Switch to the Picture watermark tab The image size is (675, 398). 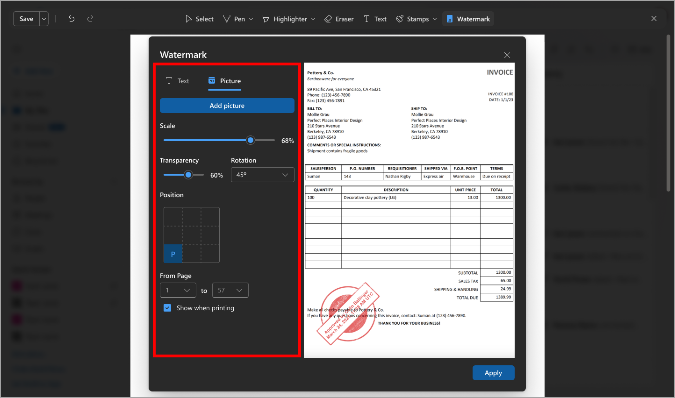(224, 81)
